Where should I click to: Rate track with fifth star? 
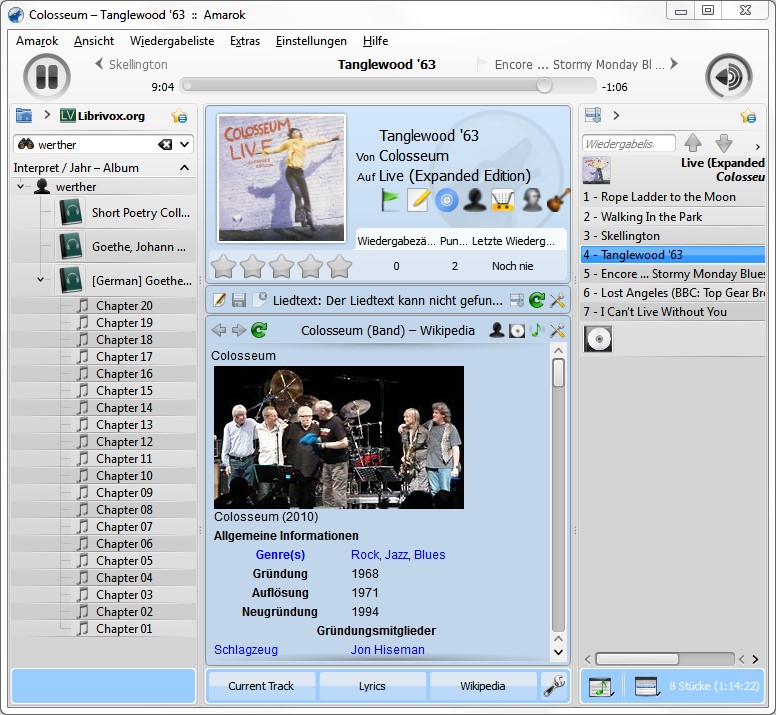[340, 266]
